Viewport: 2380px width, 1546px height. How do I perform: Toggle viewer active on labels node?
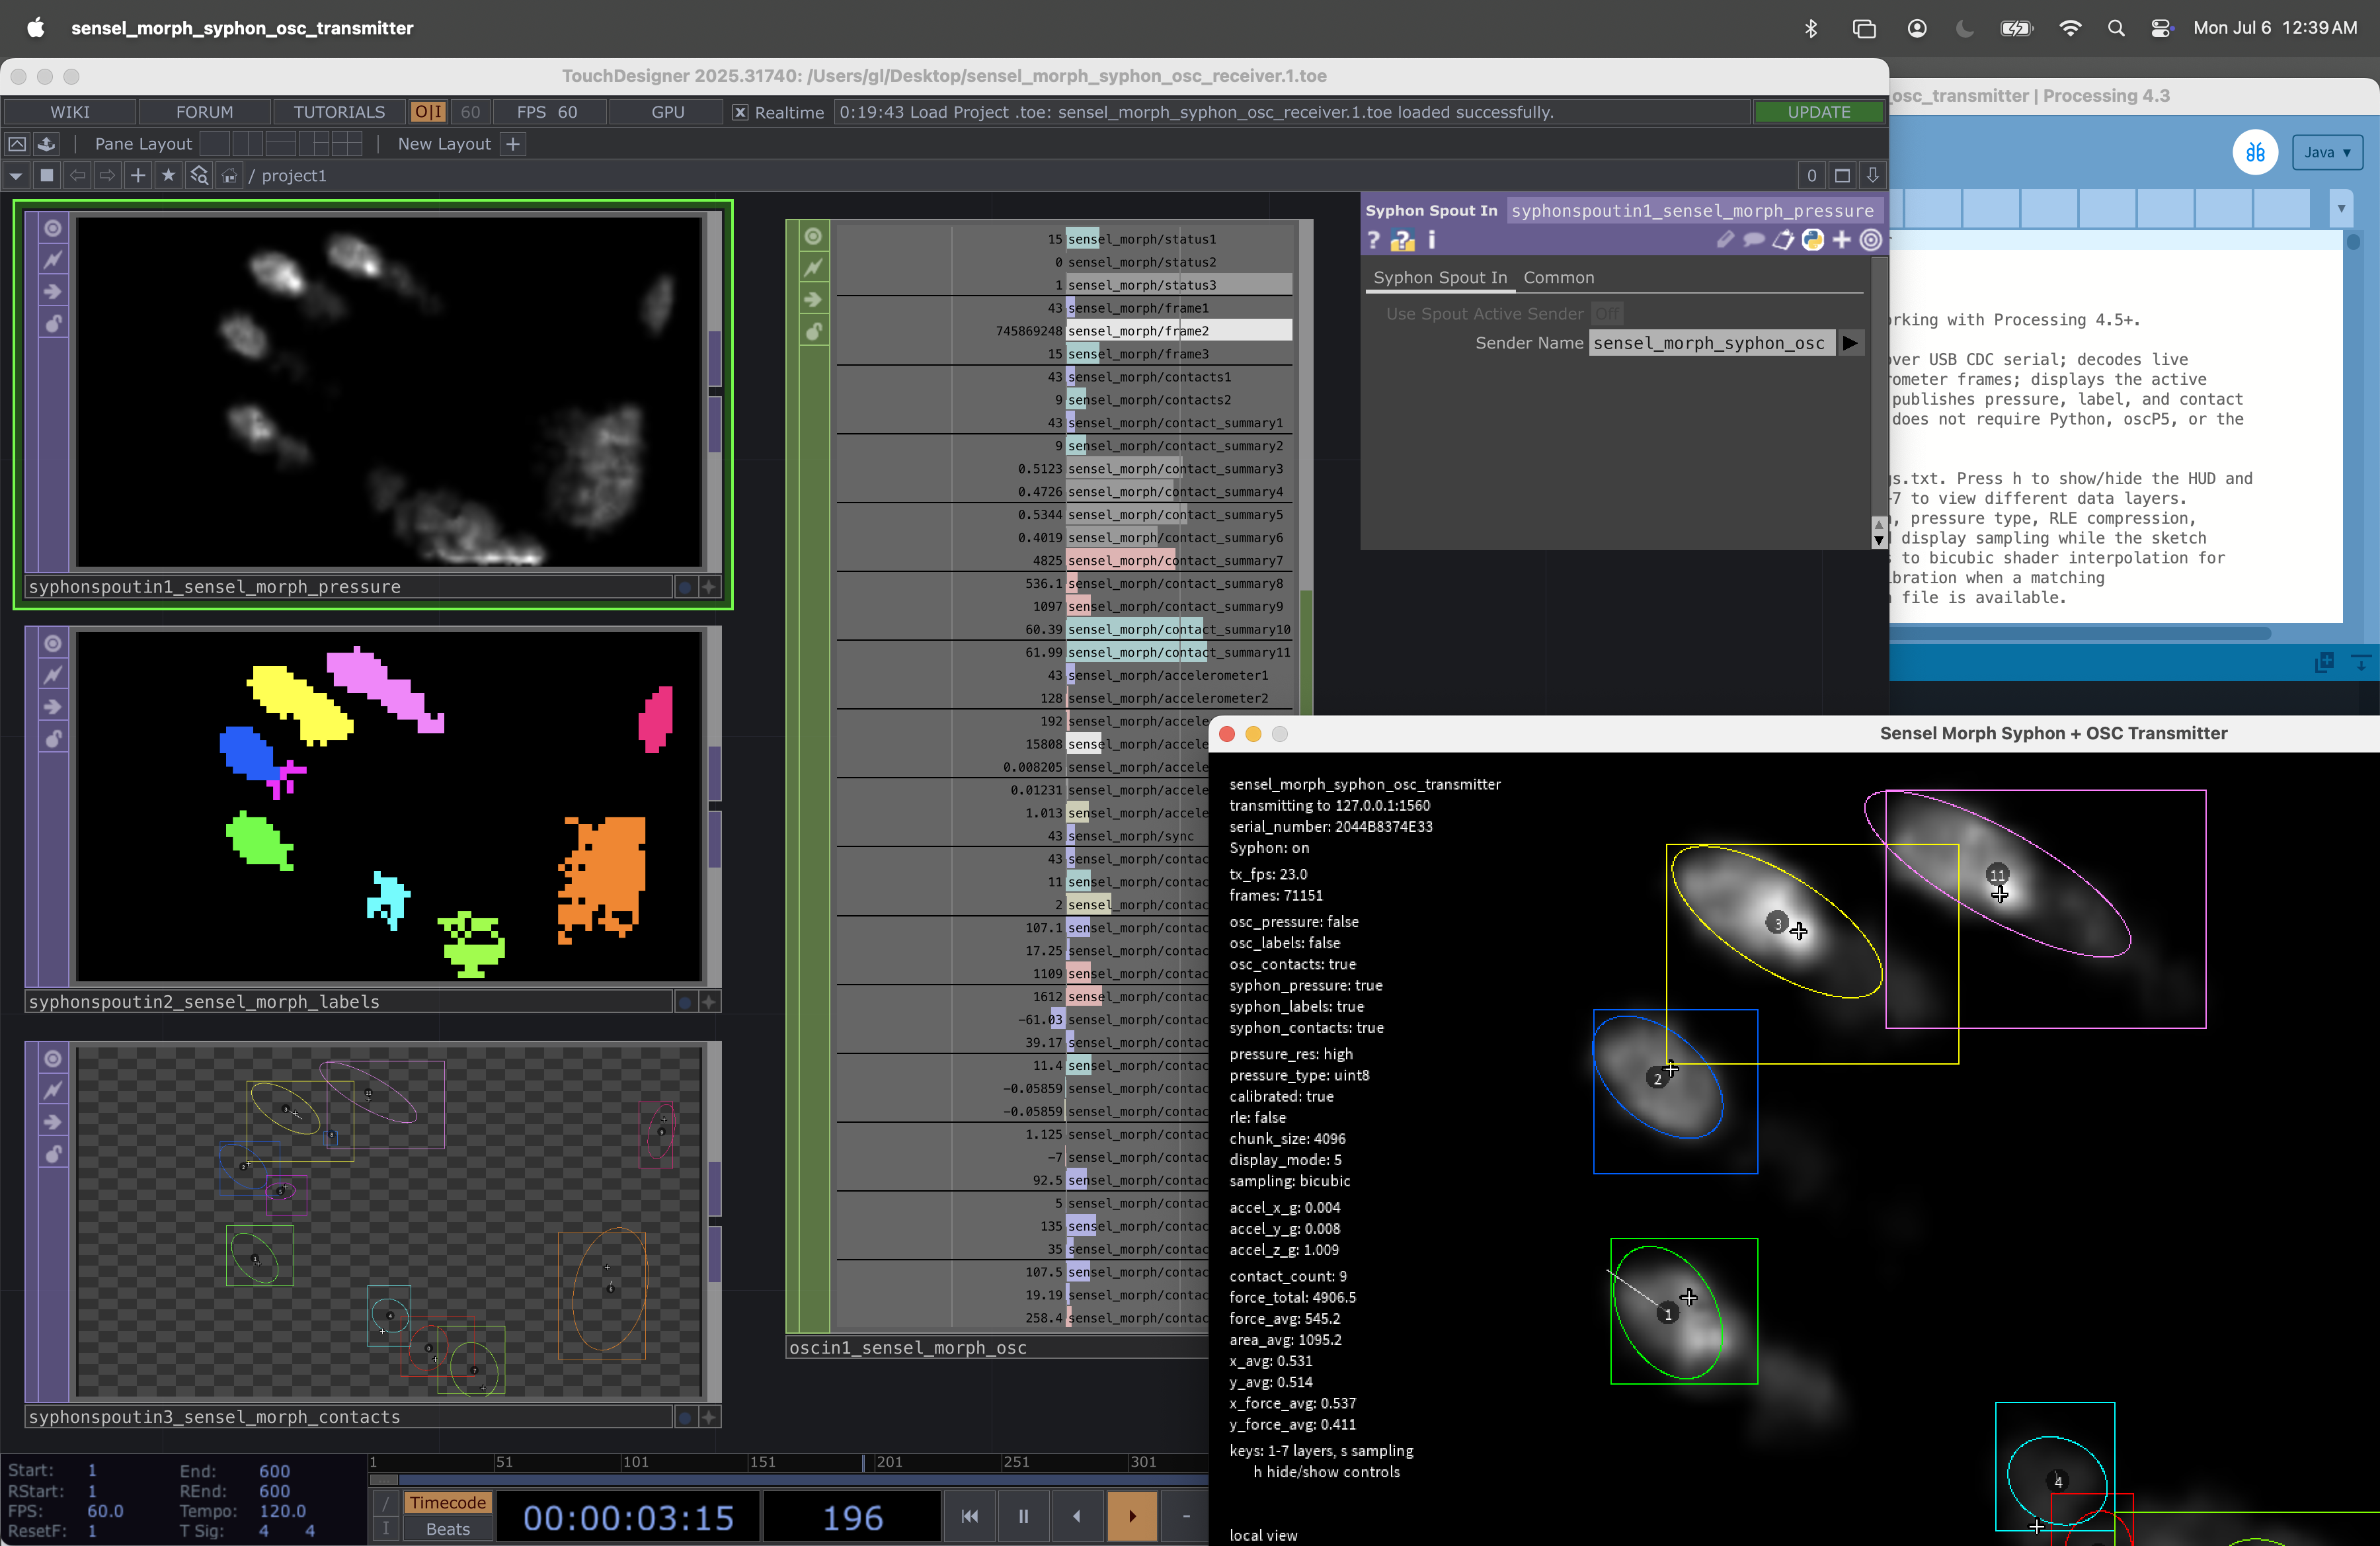point(53,644)
